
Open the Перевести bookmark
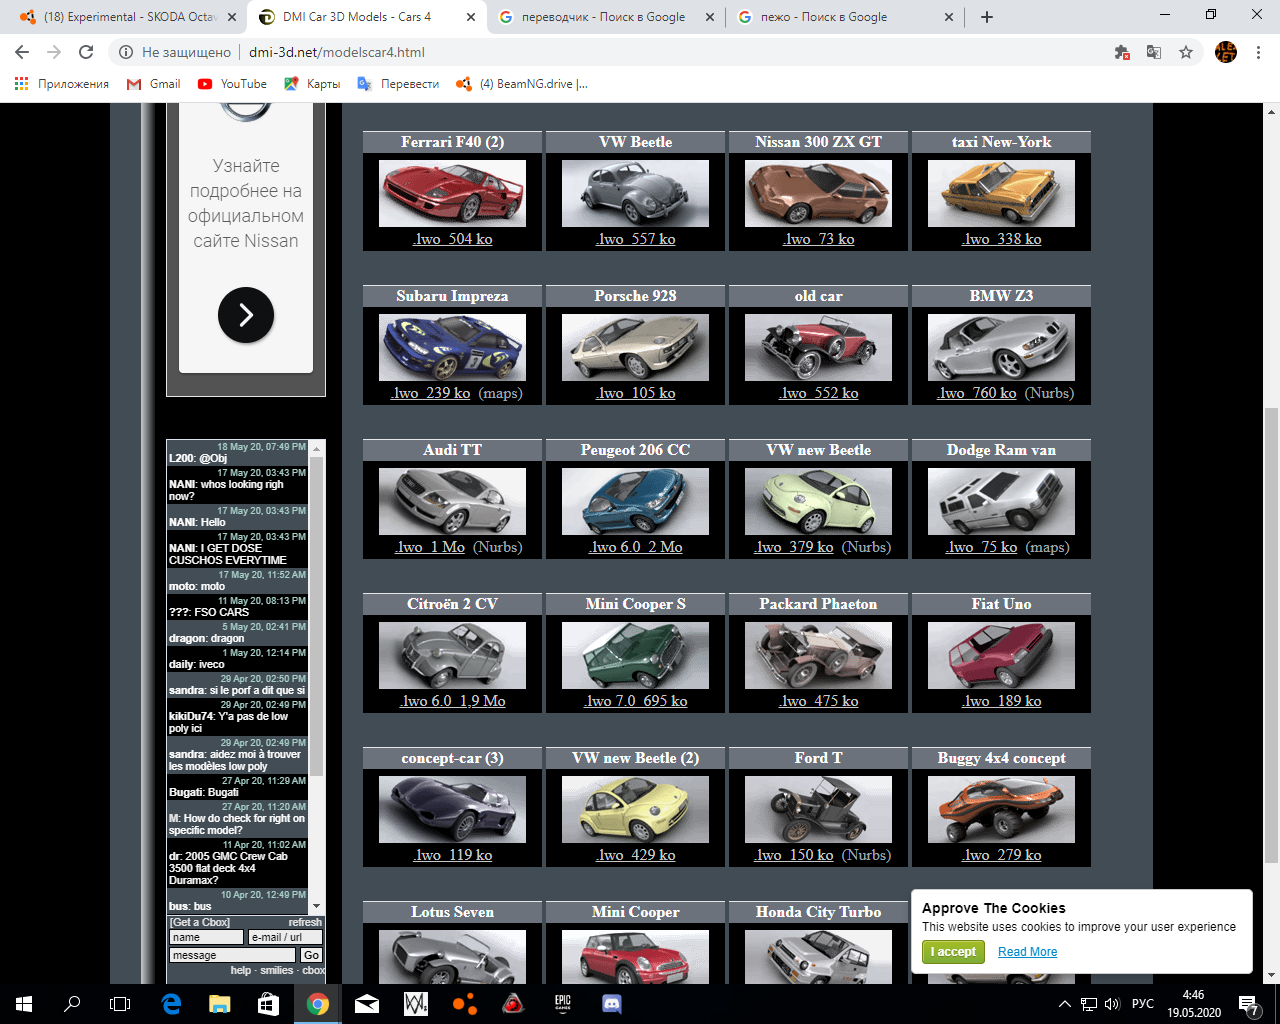398,84
